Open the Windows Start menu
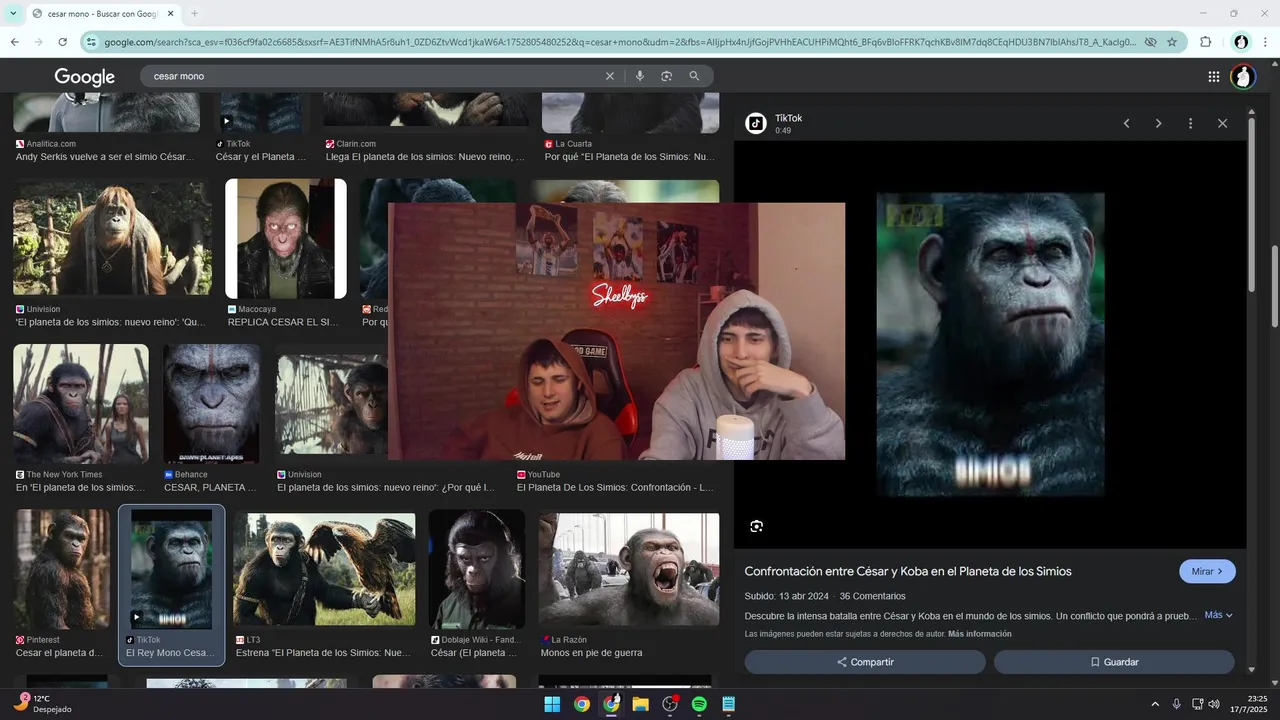The width and height of the screenshot is (1280, 720). point(552,704)
